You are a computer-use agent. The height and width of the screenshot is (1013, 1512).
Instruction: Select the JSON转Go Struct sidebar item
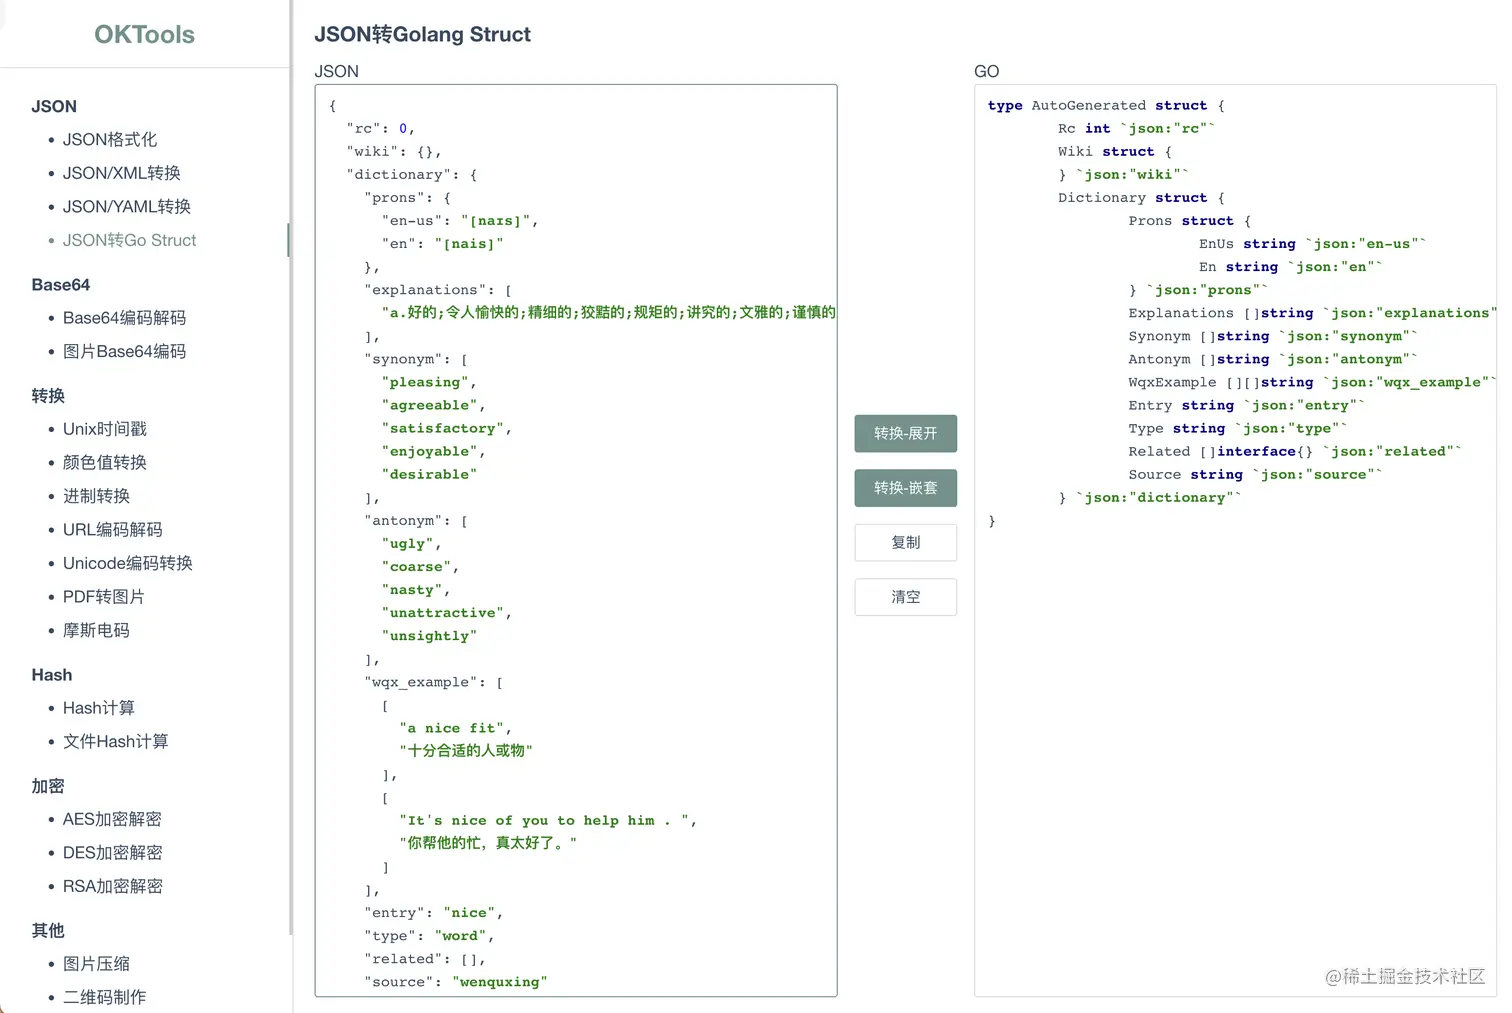point(130,240)
